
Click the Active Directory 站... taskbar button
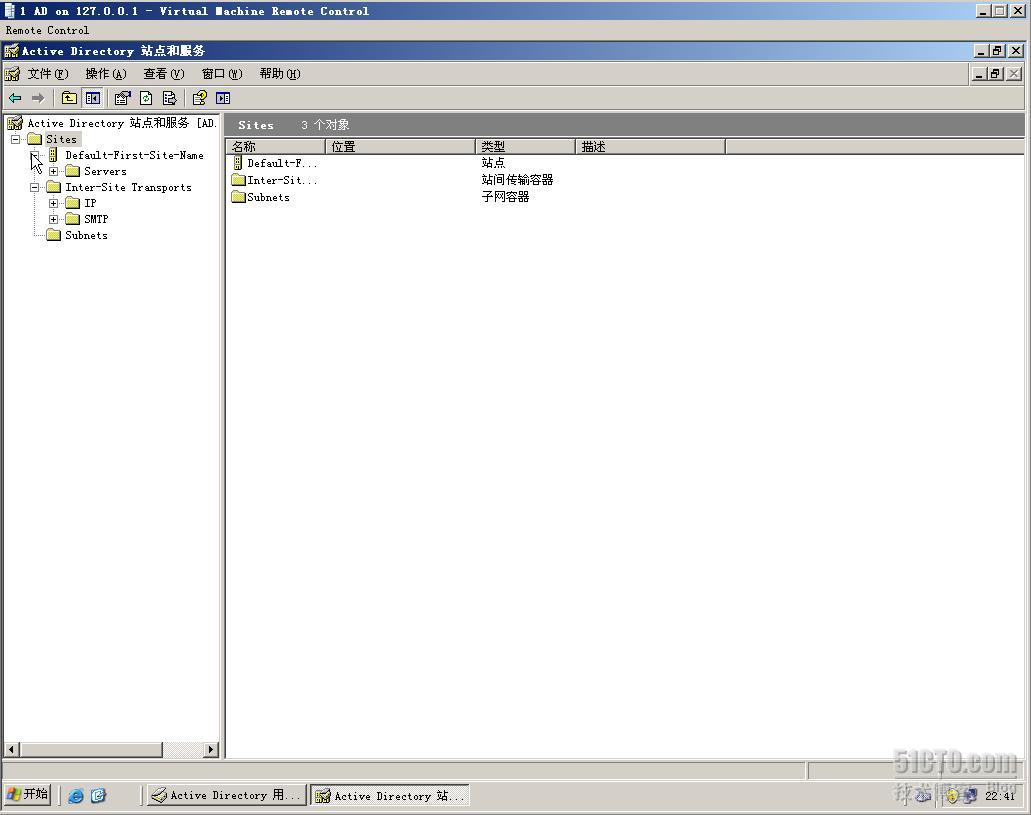pyautogui.click(x=390, y=795)
